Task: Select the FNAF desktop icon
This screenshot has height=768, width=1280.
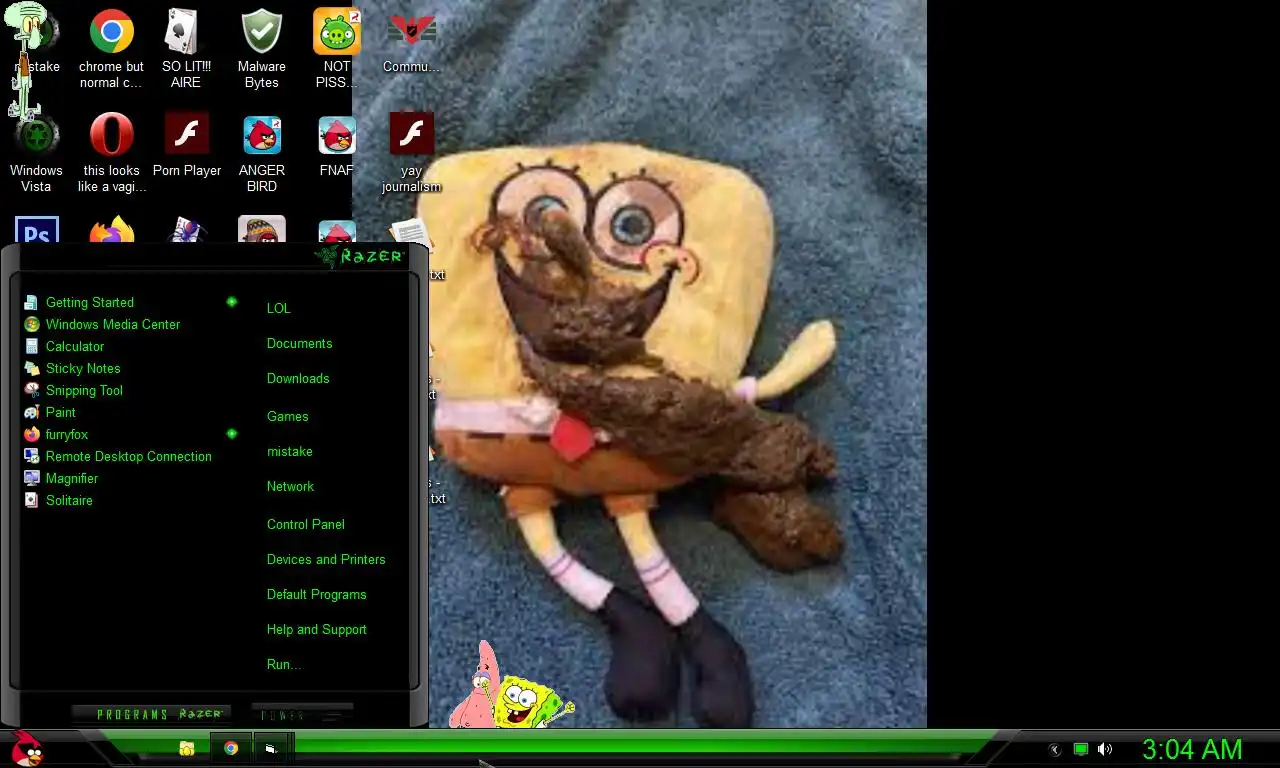Action: pos(337,146)
